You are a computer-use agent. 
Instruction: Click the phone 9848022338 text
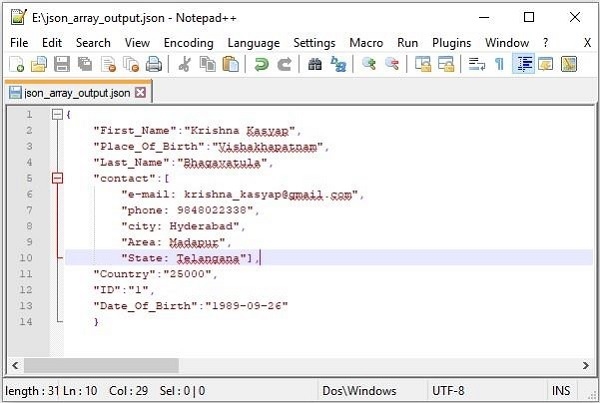click(188, 210)
